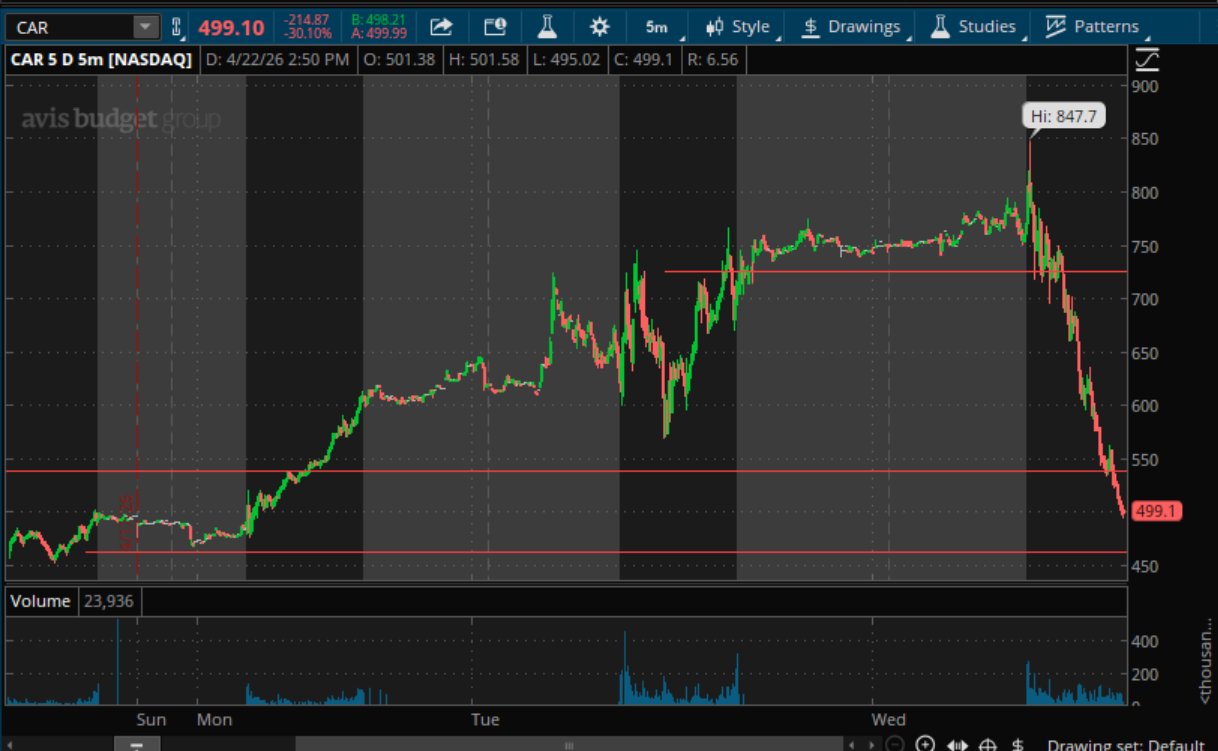
Task: Open the flask-shaped quick study icon
Action: coord(546,27)
